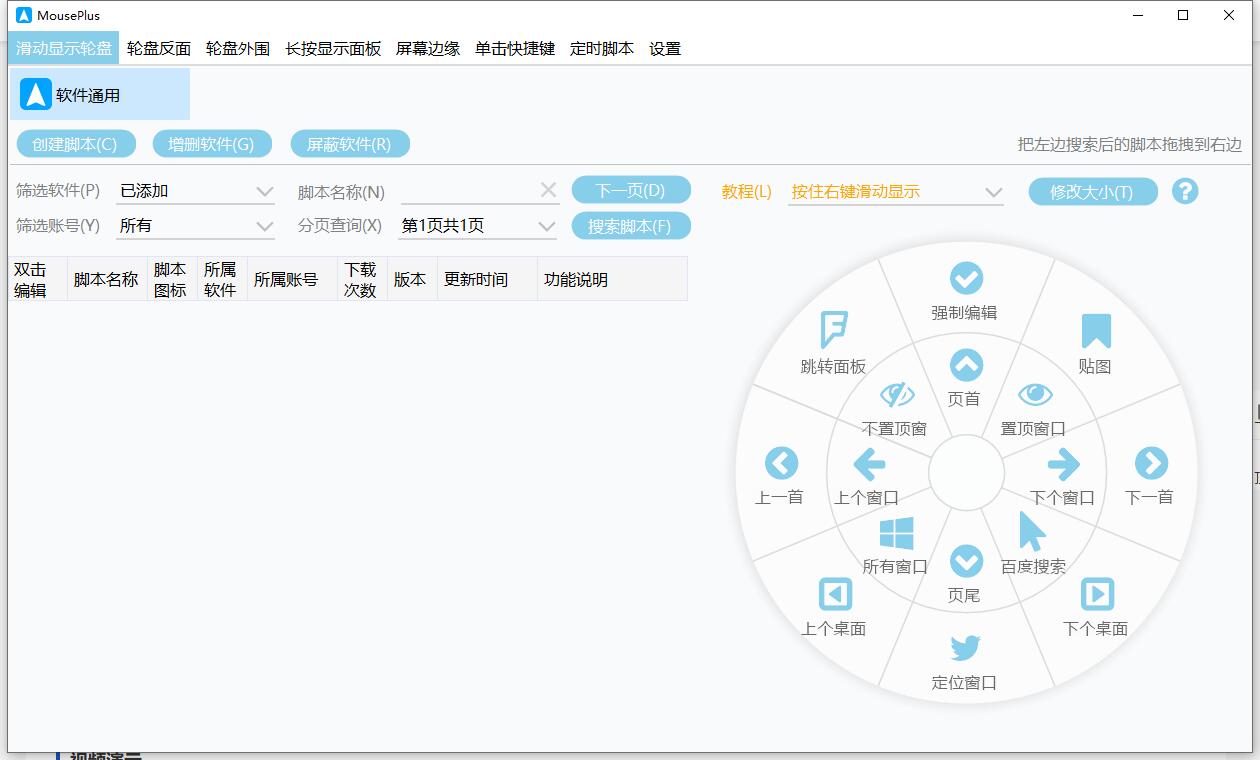Open the 屏幕边缘 tab
1260x760 pixels.
[x=430, y=47]
